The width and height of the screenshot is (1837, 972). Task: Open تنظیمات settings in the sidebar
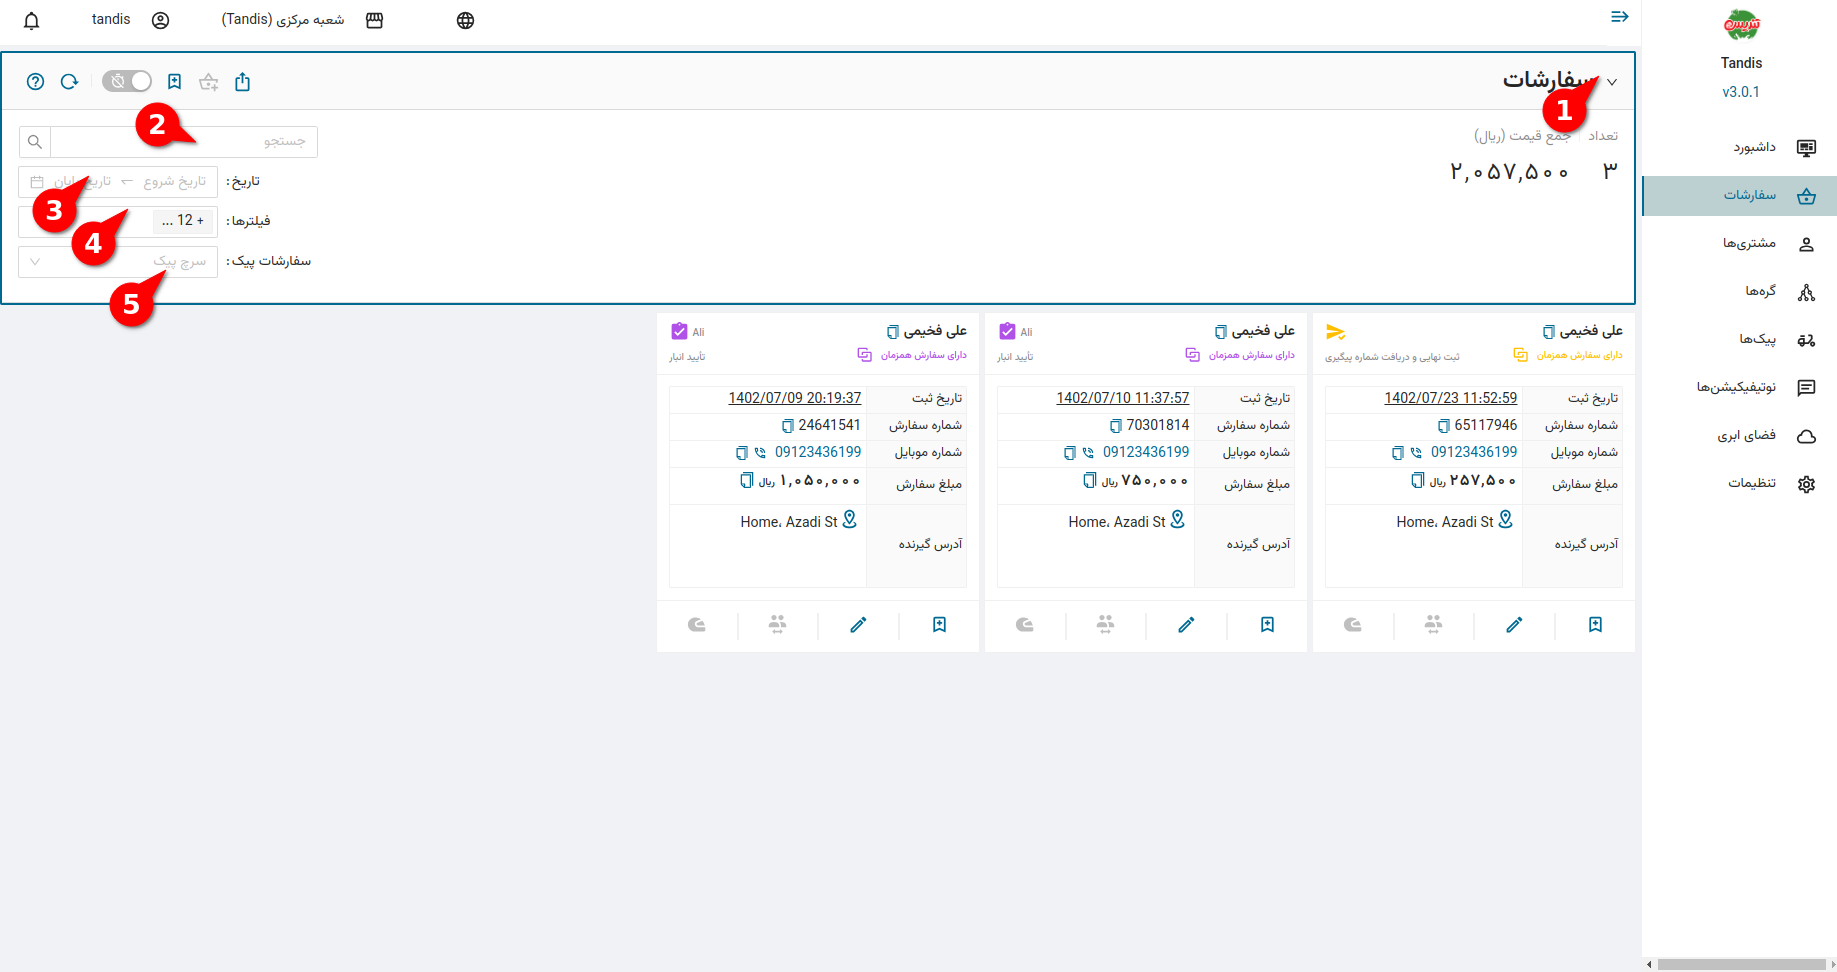(x=1753, y=483)
